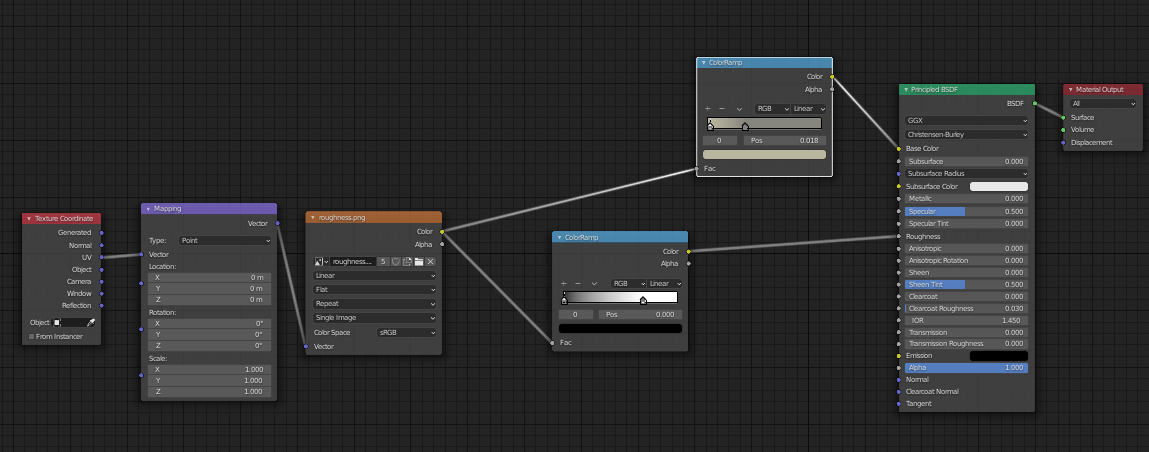This screenshot has width=1149, height=452.
Task: Click the Alpha slider in Principled BSDF
Action: [x=967, y=368]
